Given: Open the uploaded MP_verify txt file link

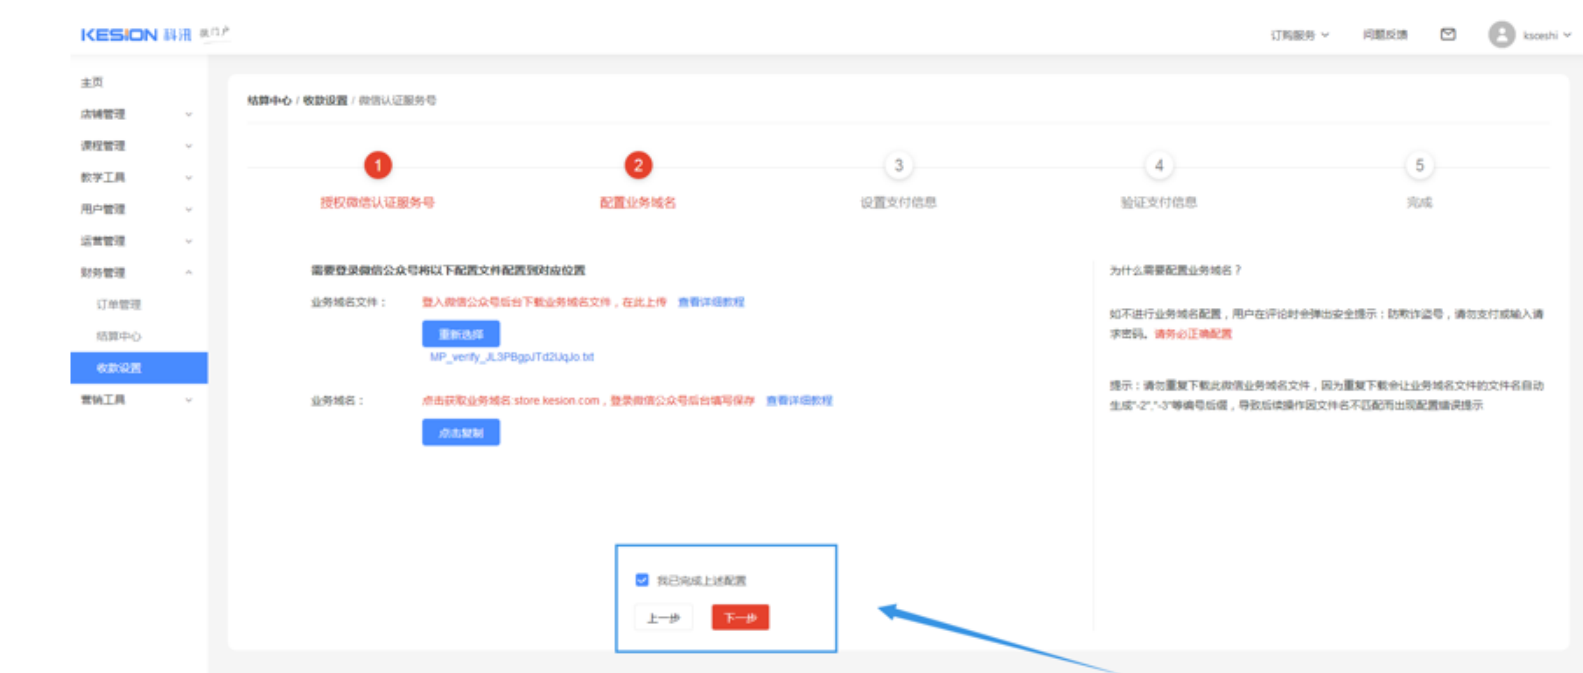Looking at the screenshot, I should (511, 357).
